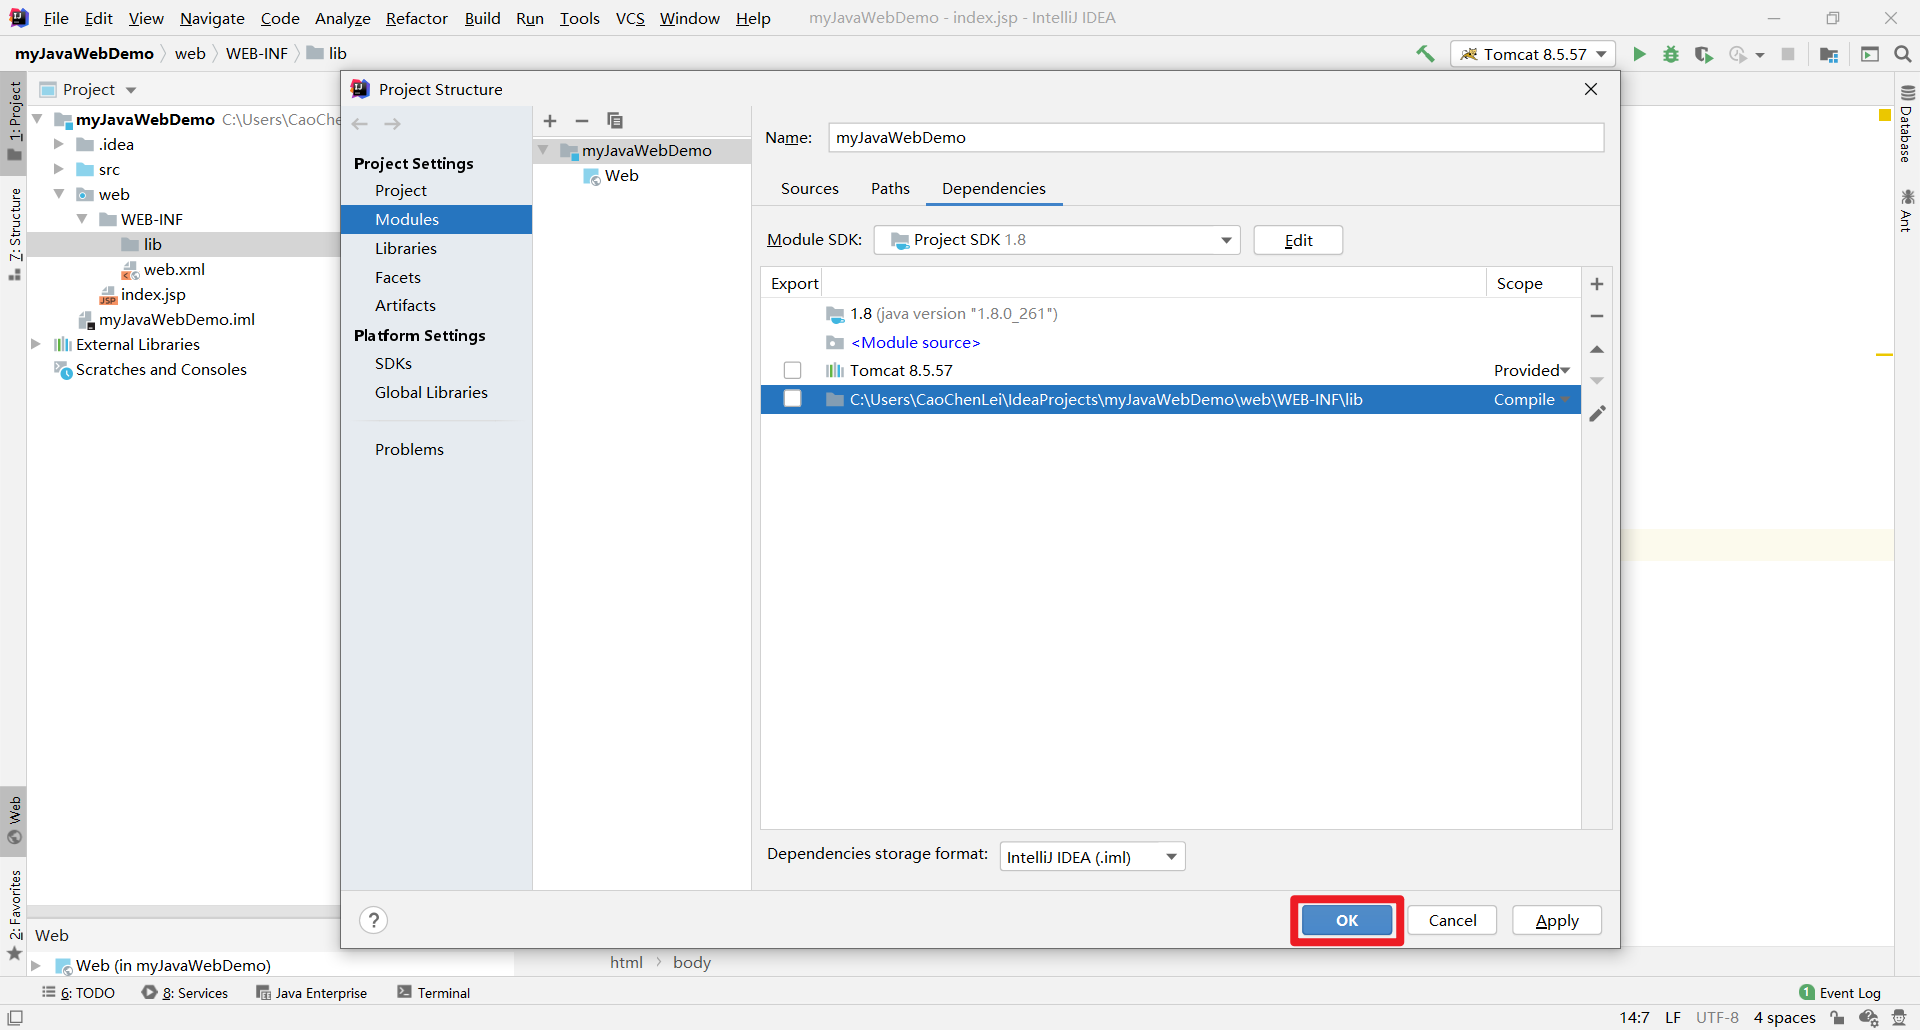Viewport: 1920px width, 1030px height.
Task: Click 4 spaces indent in status bar
Action: (1784, 1018)
